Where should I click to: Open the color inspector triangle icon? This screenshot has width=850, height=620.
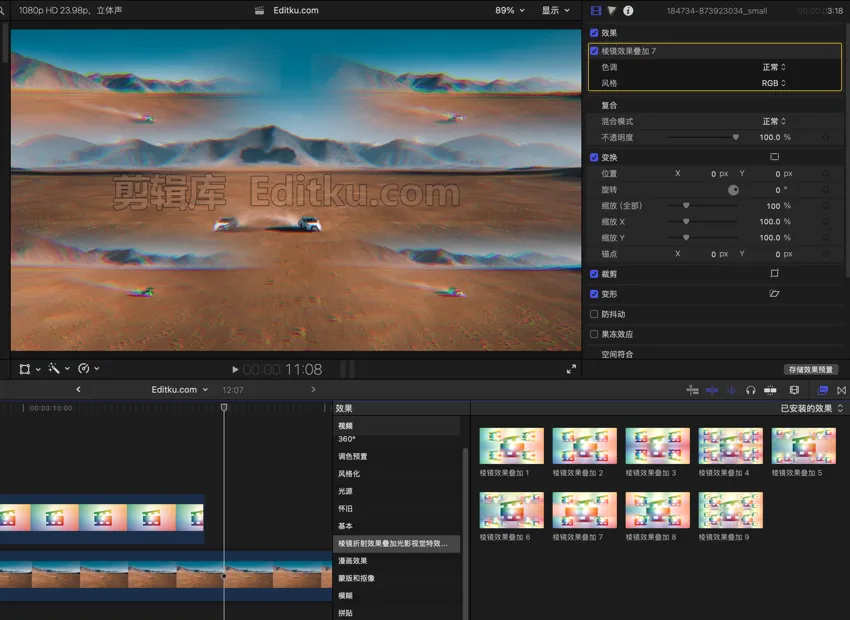click(x=612, y=11)
